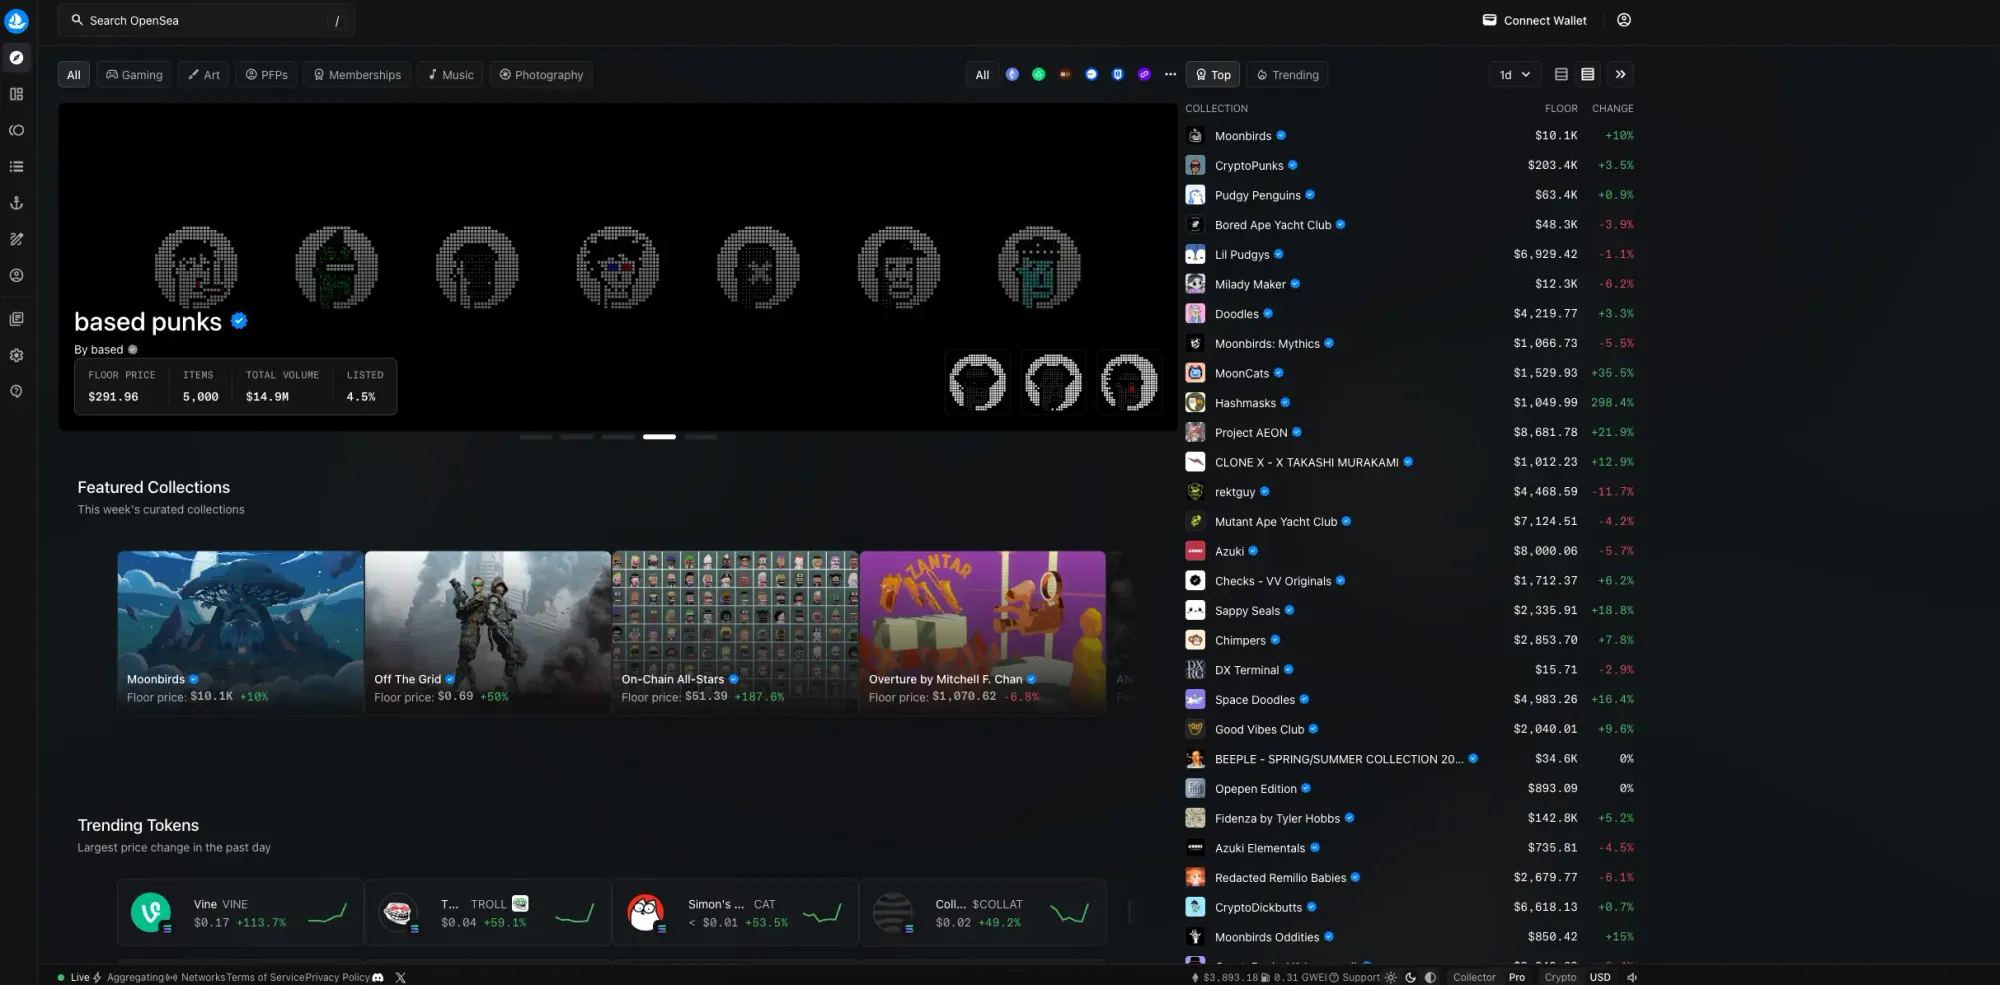The height and width of the screenshot is (985, 2000).
Task: Open the Moonbirds featured collection card
Action: 240,632
